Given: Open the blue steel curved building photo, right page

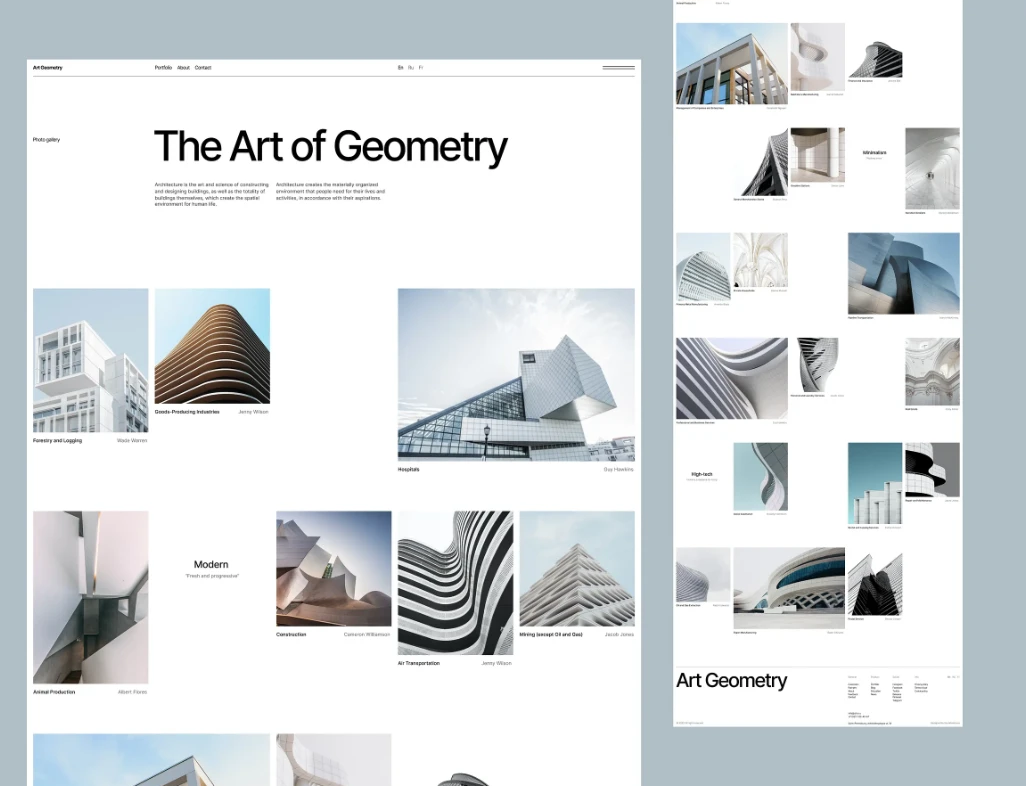Looking at the screenshot, I should tap(904, 274).
